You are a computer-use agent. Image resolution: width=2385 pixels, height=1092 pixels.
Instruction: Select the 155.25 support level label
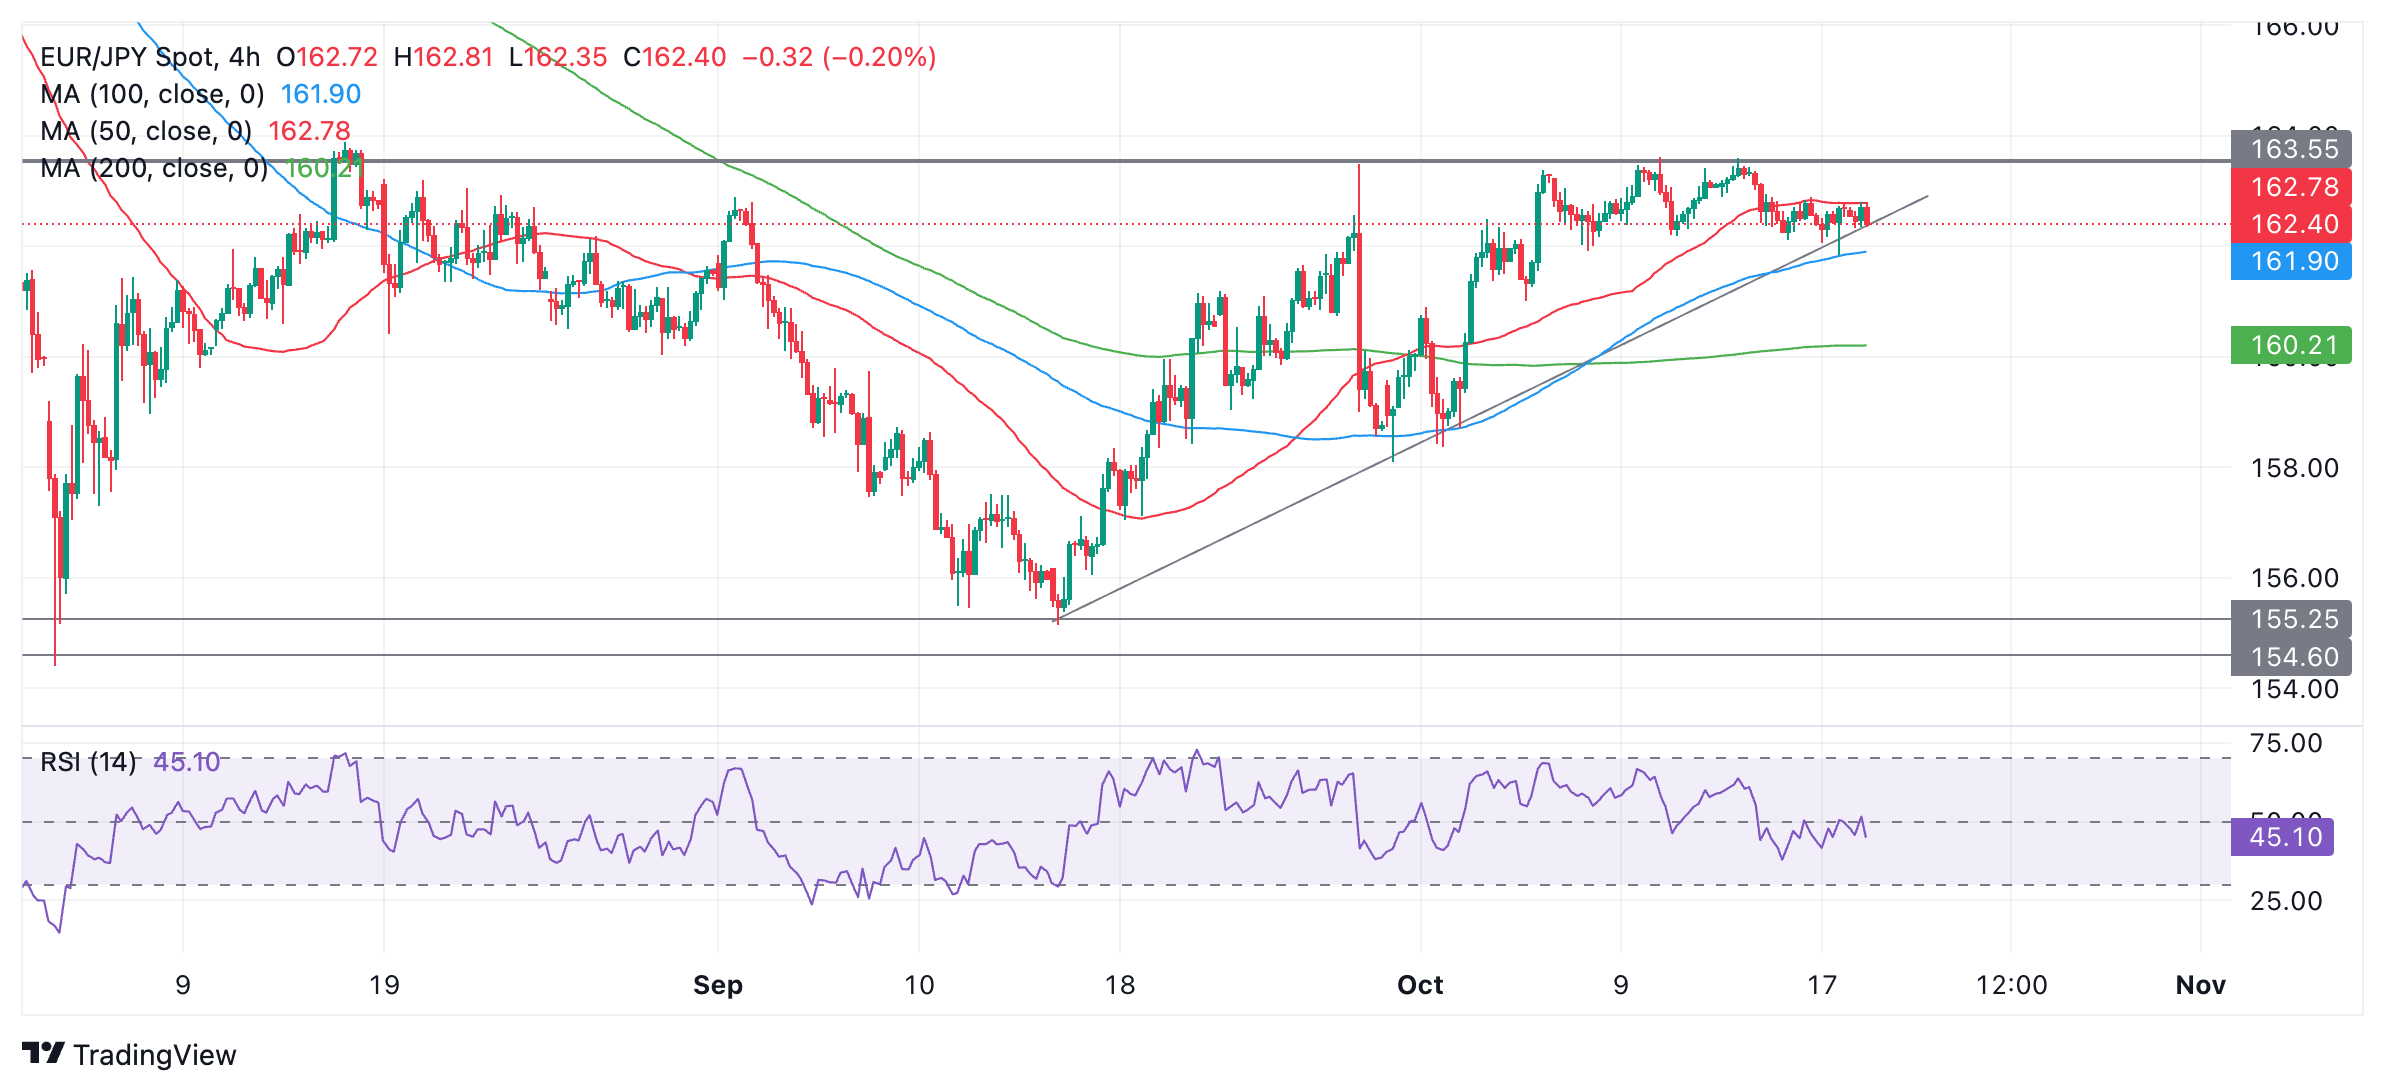click(x=2291, y=620)
